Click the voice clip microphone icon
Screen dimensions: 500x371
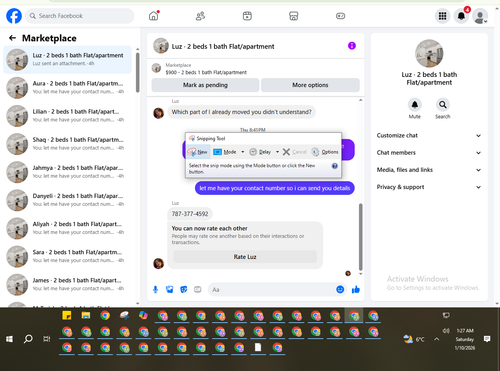click(155, 289)
